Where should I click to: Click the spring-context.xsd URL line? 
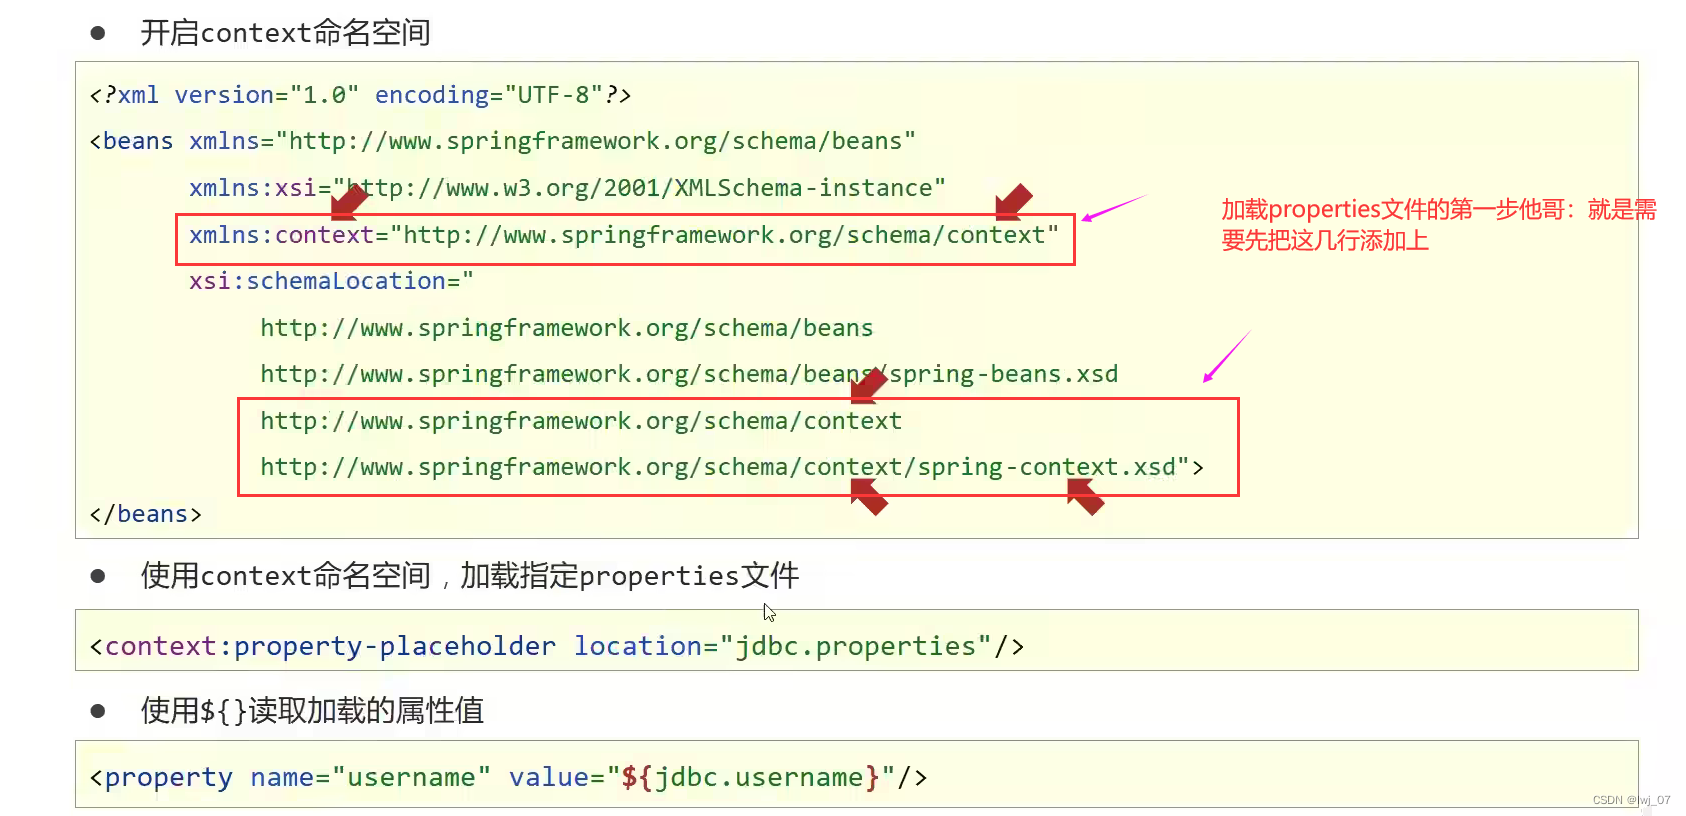click(732, 467)
